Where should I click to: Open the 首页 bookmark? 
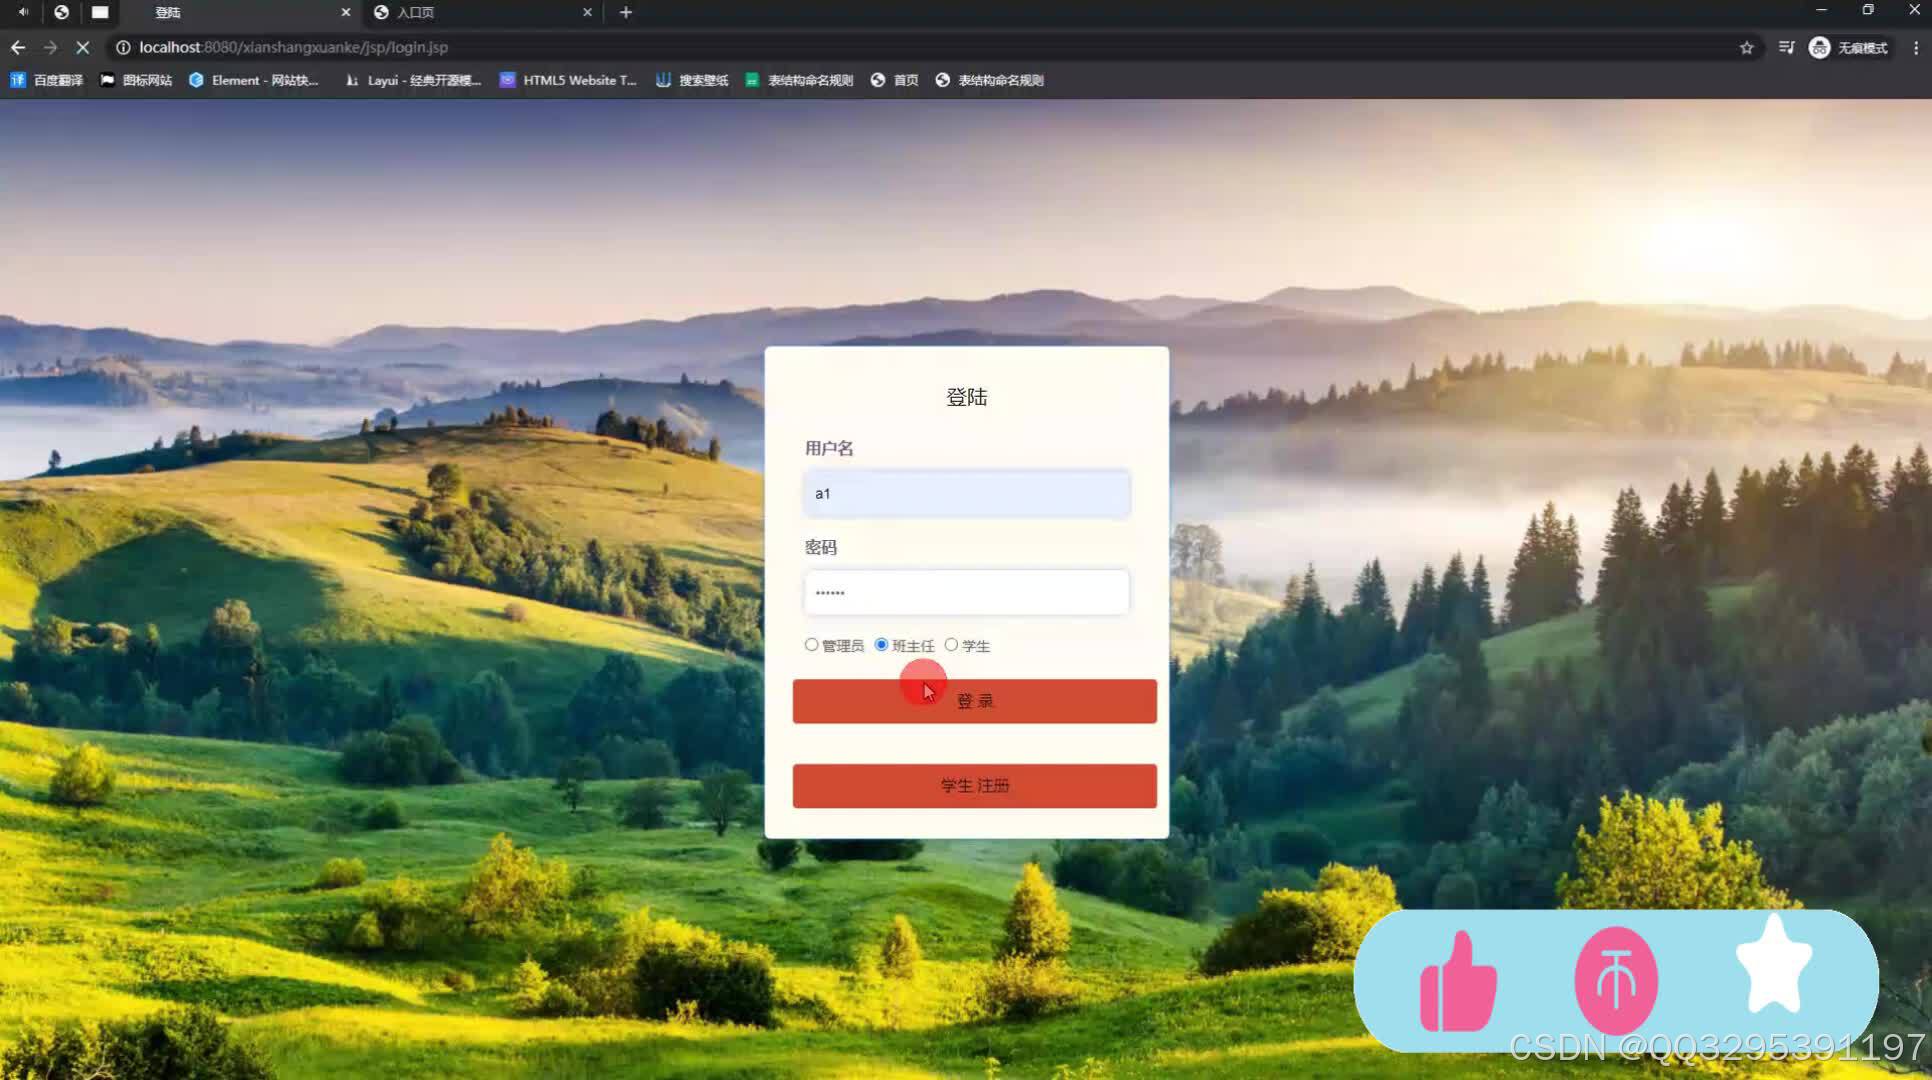(894, 80)
